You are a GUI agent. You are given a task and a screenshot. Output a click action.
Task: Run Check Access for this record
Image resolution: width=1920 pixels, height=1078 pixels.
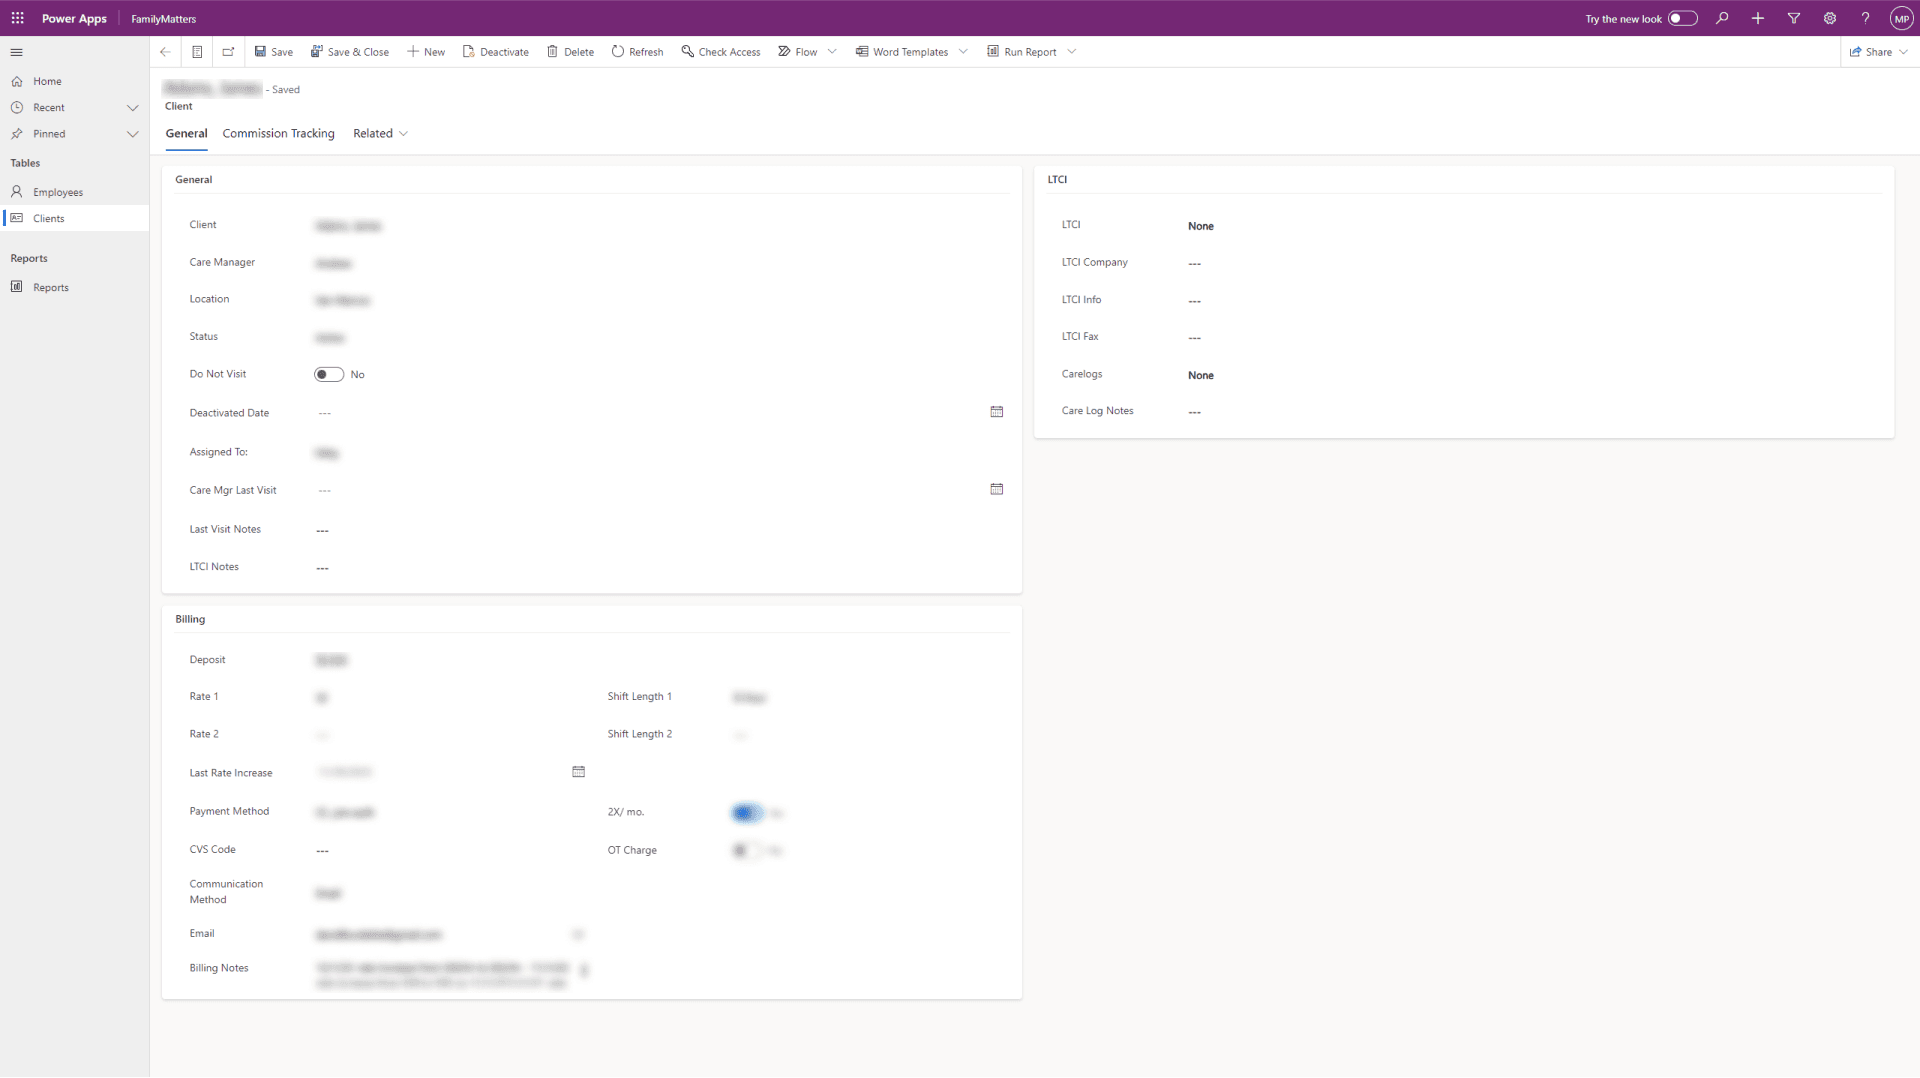[720, 51]
